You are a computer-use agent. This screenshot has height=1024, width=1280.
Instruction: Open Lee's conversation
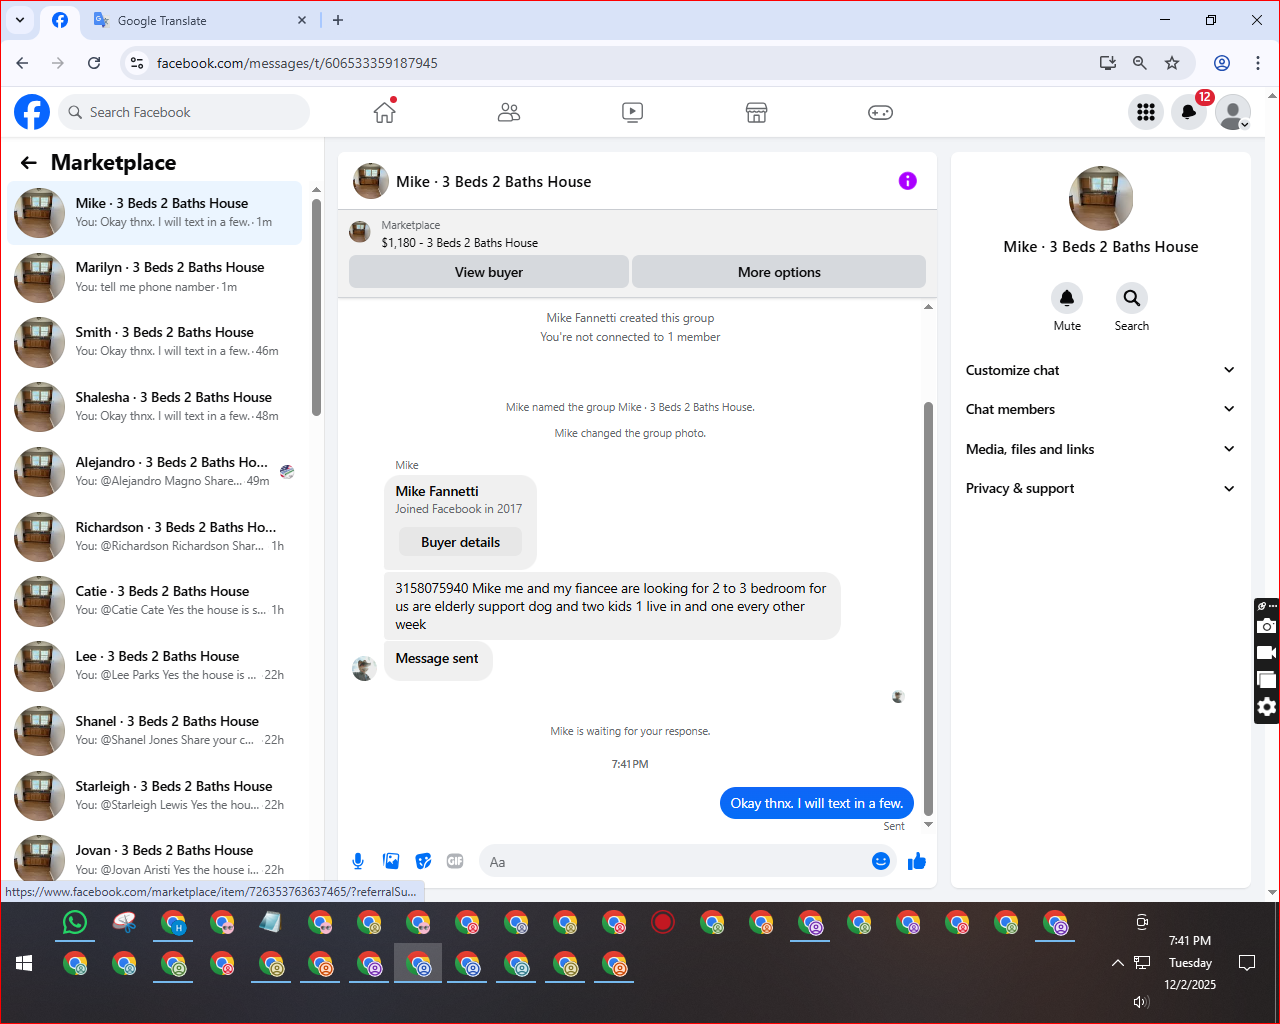tap(155, 666)
